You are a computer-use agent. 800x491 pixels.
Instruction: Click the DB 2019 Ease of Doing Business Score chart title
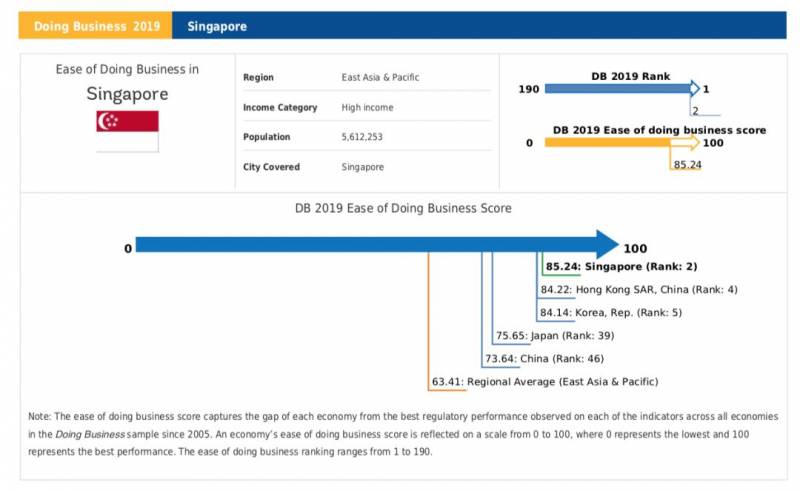pyautogui.click(x=403, y=209)
